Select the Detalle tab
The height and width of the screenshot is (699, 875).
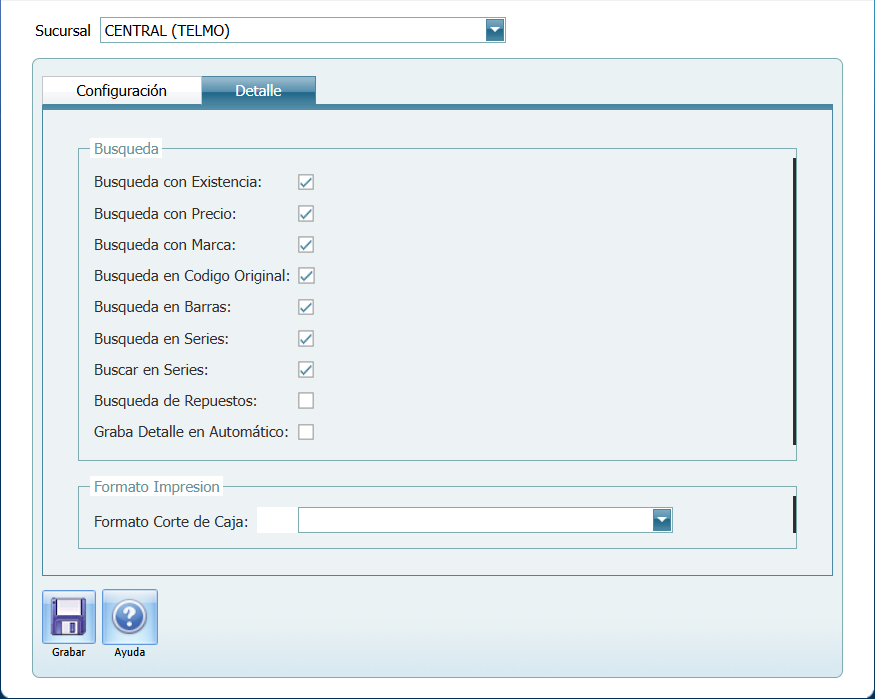click(x=258, y=91)
